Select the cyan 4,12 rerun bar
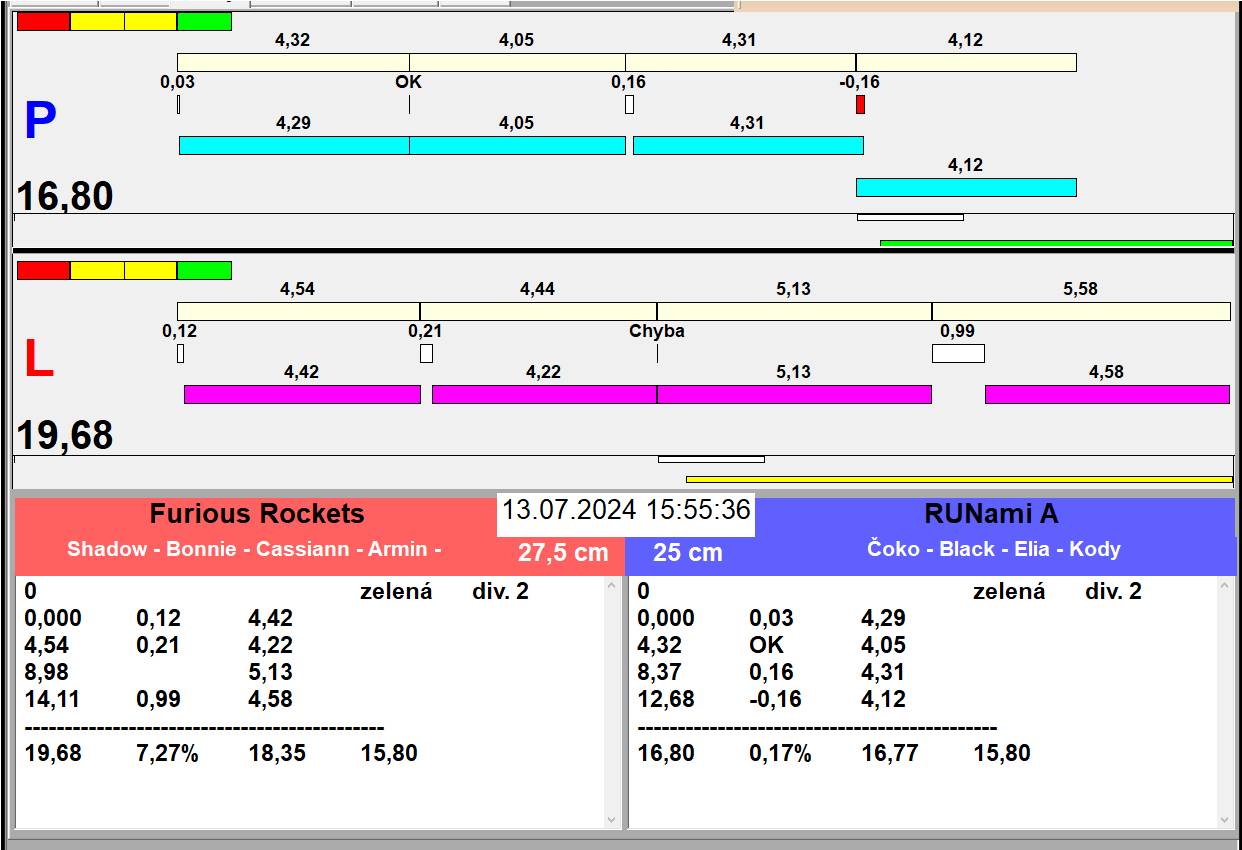 (x=966, y=187)
